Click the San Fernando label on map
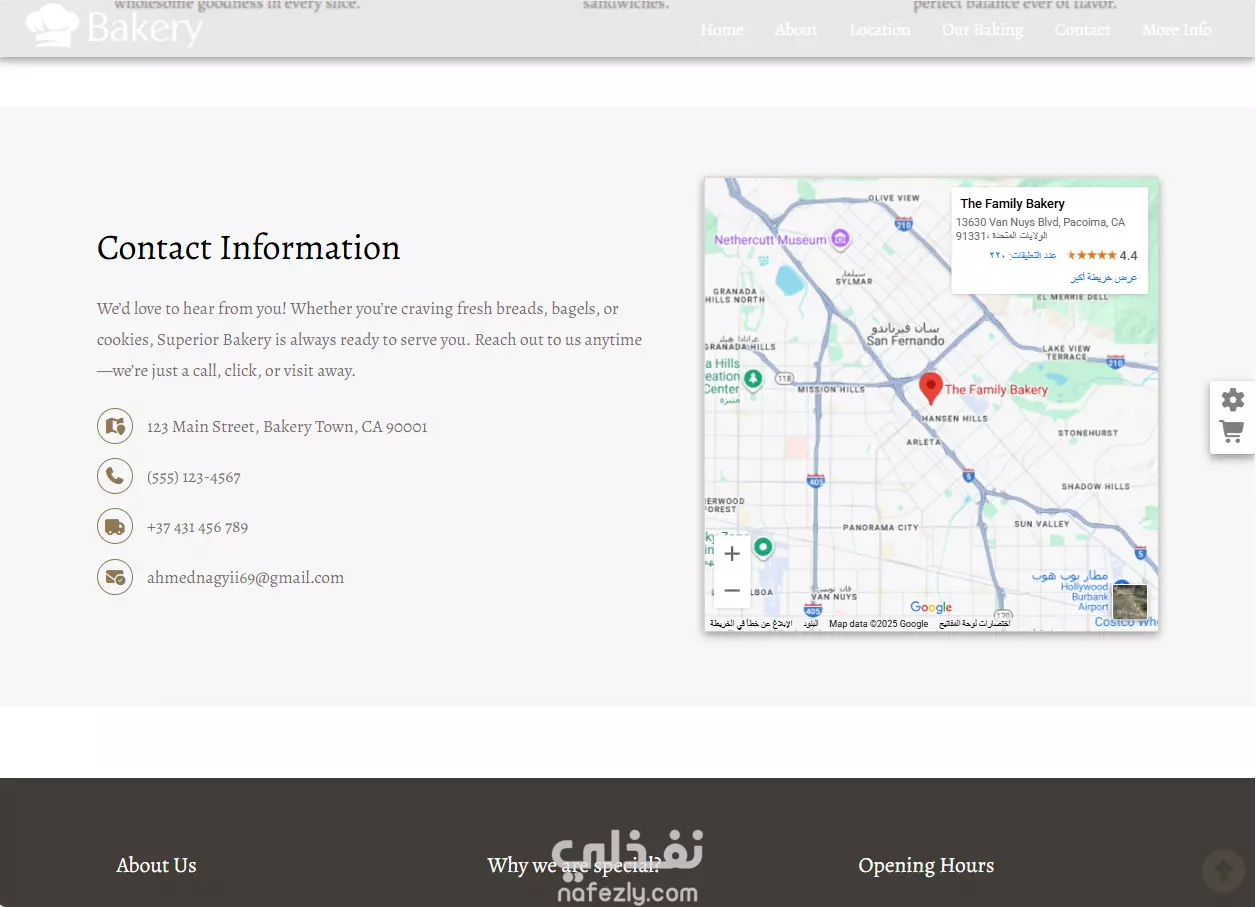The image size is (1256, 907). [x=905, y=334]
